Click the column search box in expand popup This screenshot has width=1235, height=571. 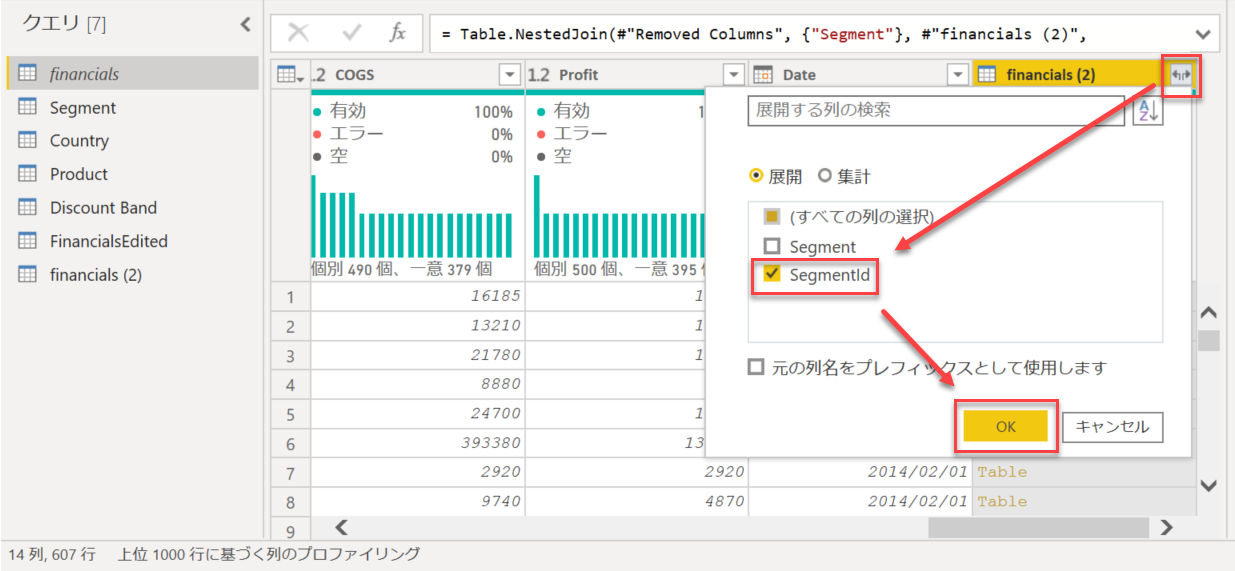pyautogui.click(x=935, y=110)
